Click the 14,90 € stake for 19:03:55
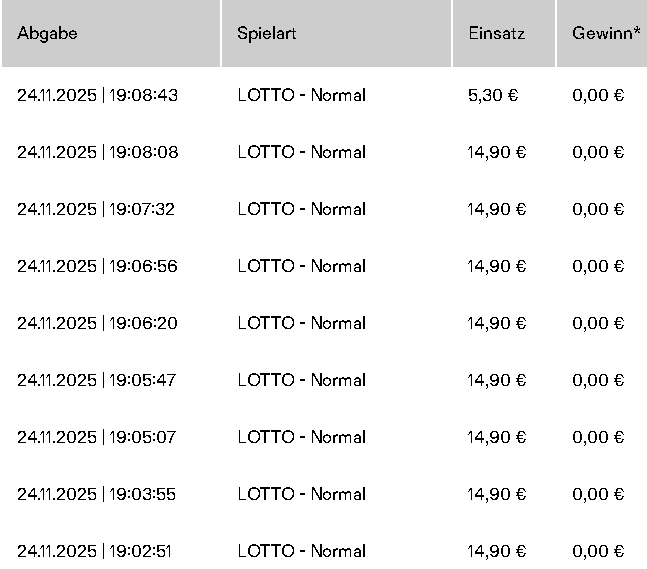647x569 pixels. (x=497, y=495)
